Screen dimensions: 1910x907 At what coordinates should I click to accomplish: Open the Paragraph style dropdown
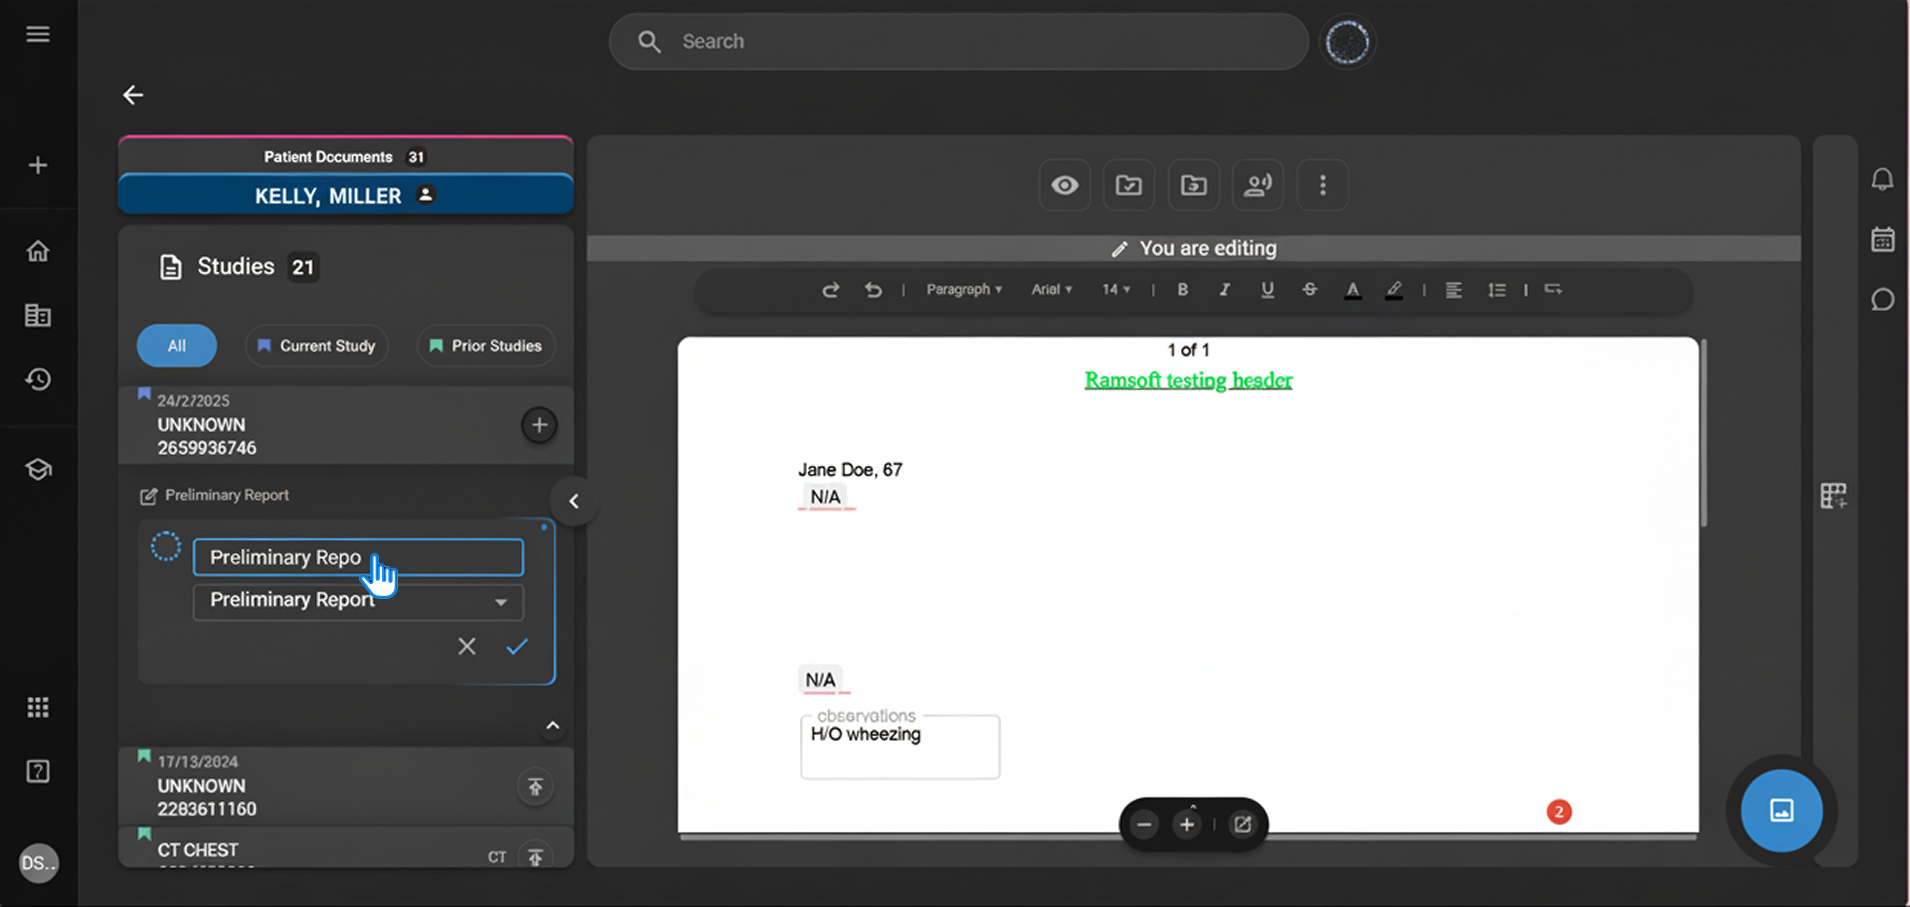tap(964, 290)
